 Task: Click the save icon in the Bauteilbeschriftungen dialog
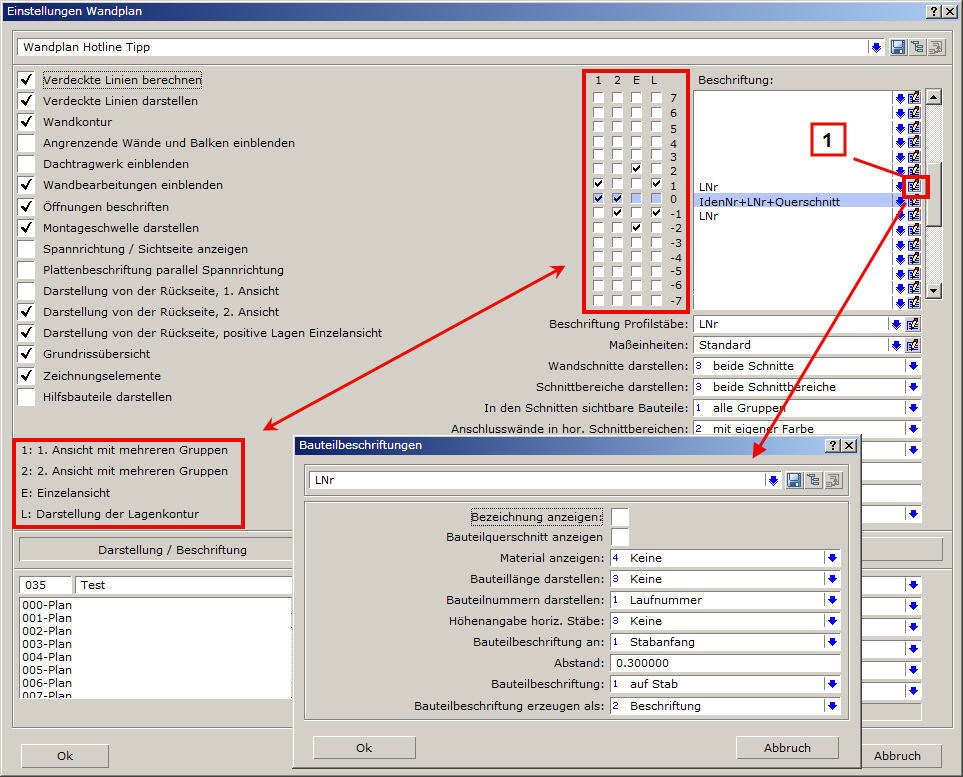tap(794, 480)
